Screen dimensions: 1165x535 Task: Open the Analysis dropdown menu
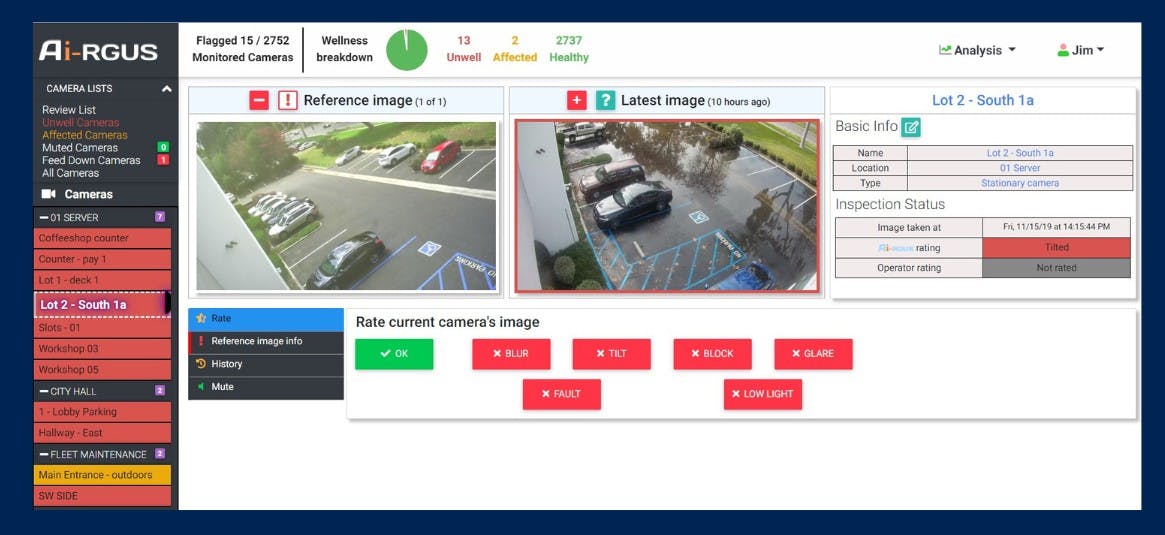(977, 50)
